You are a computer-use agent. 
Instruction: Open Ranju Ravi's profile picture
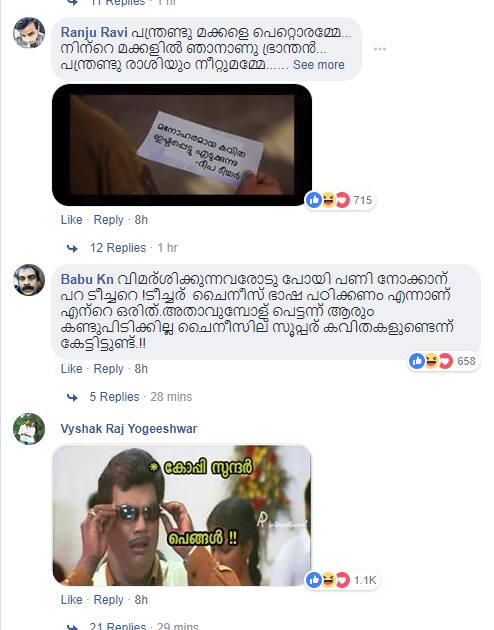(29, 33)
